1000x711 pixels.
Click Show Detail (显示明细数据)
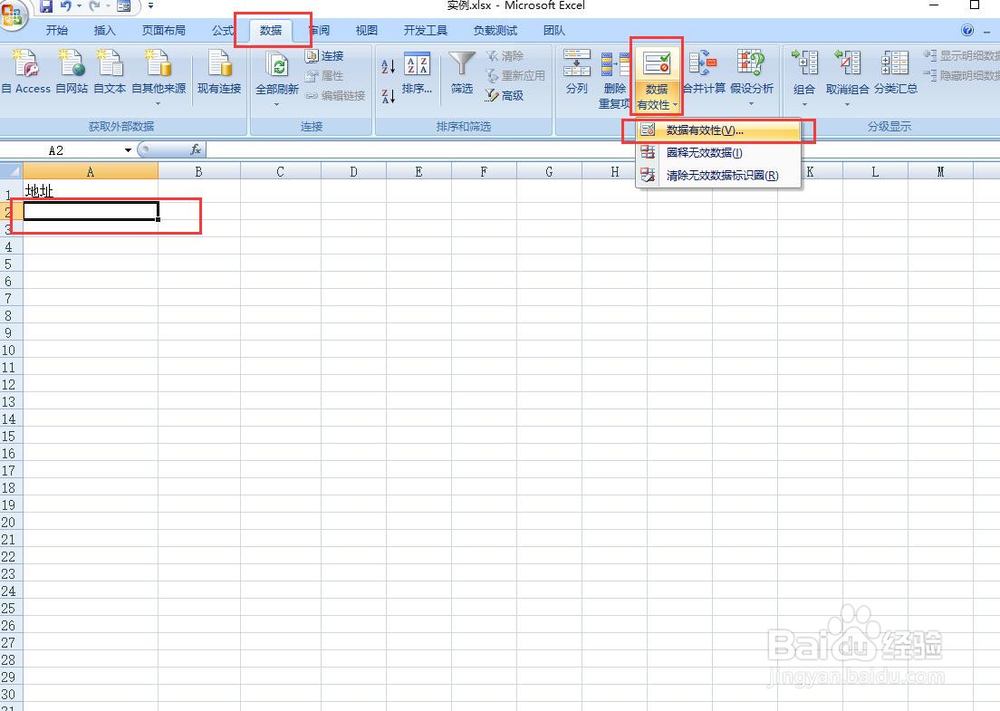tap(962, 56)
